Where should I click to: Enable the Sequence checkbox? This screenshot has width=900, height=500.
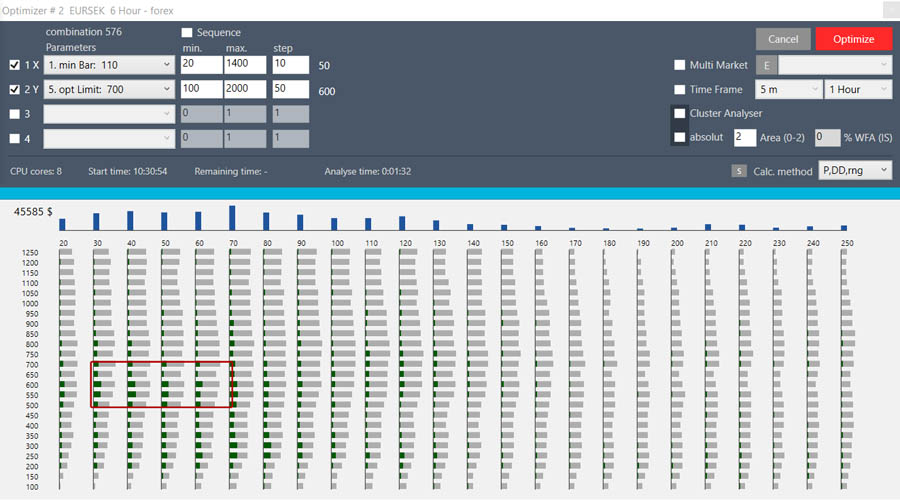tap(187, 33)
